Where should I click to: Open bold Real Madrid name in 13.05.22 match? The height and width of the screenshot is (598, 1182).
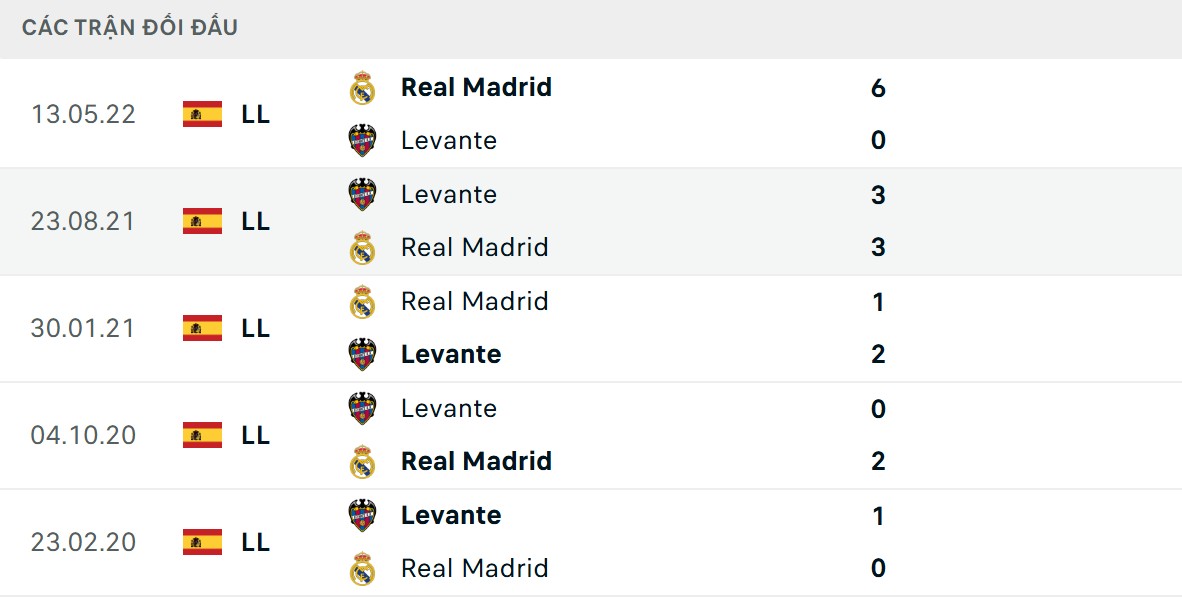pos(476,87)
